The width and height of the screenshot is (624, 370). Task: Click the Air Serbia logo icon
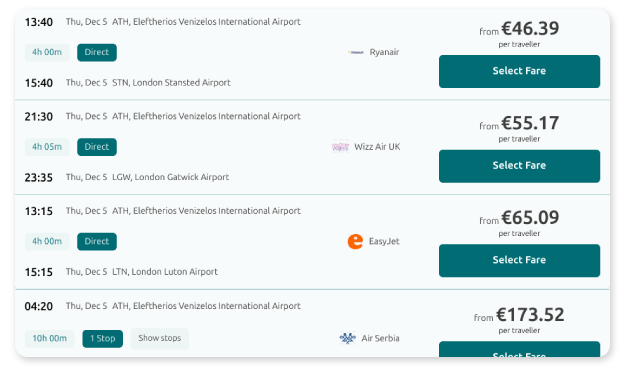pos(347,338)
